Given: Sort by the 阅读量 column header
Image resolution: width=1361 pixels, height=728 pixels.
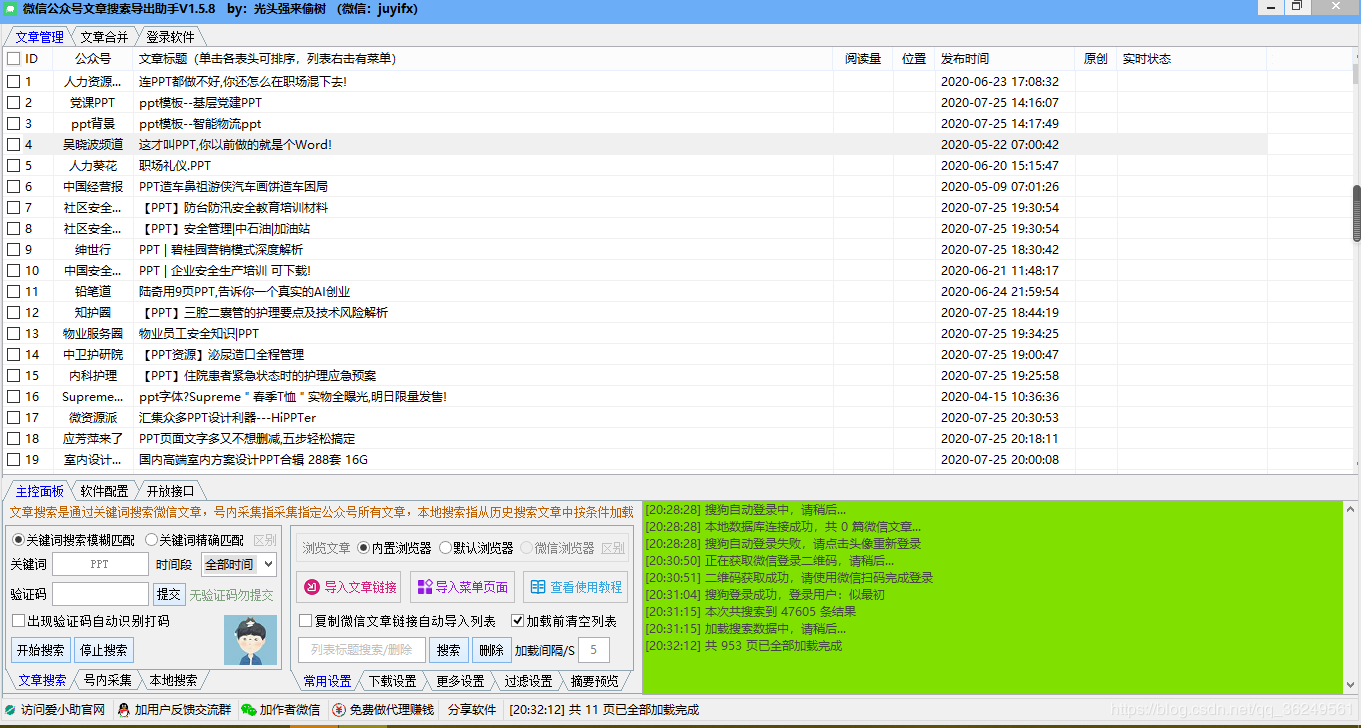Looking at the screenshot, I should point(863,59).
